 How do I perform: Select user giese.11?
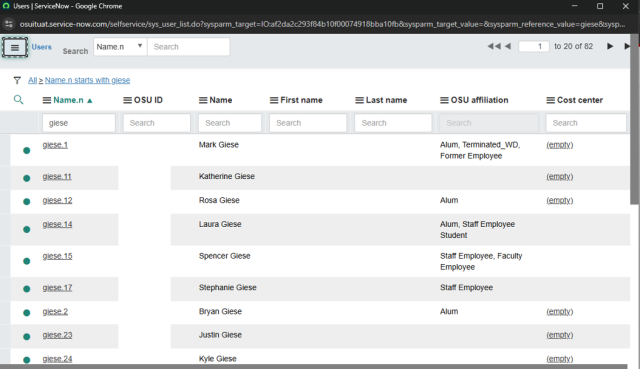pos(57,177)
